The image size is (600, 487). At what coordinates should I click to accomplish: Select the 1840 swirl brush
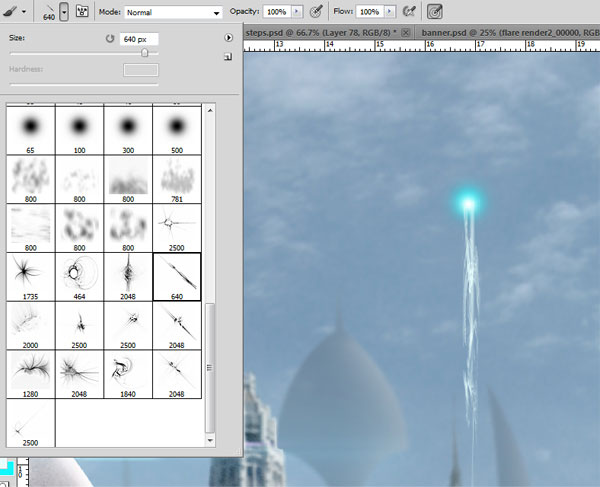pos(128,374)
